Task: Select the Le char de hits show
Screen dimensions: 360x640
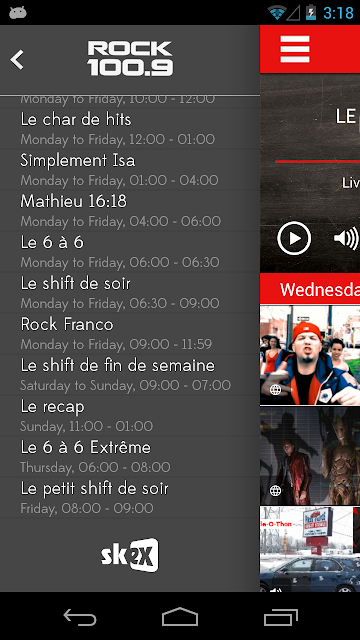Action: coord(130,129)
